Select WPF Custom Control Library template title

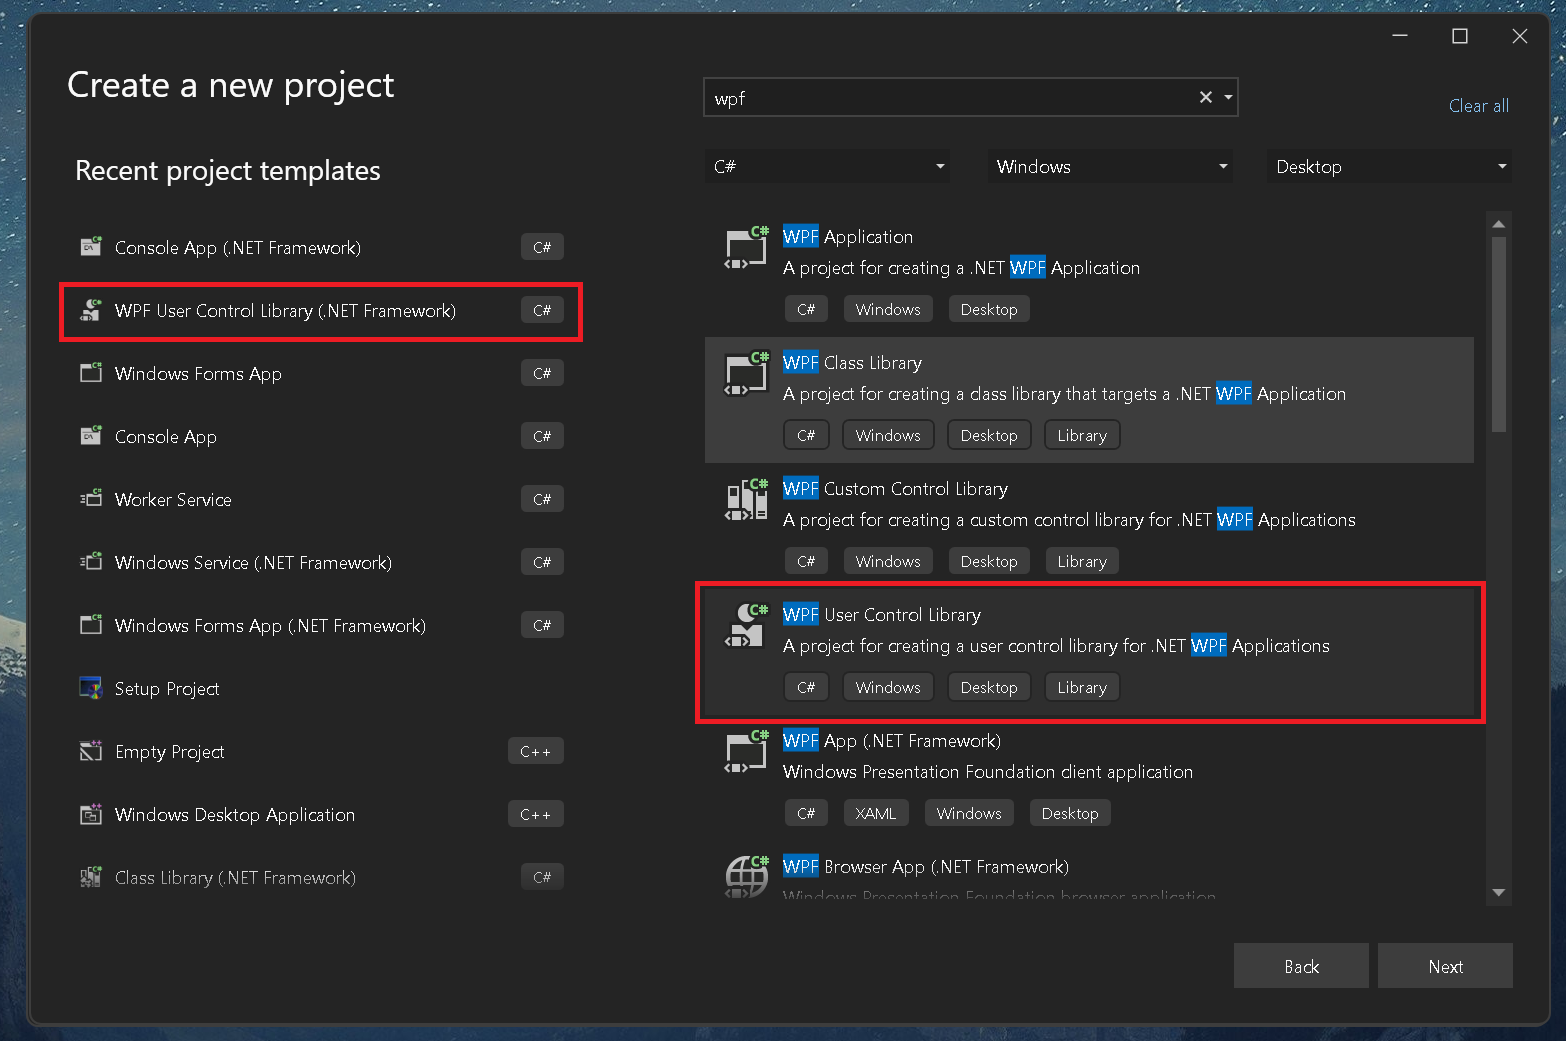[895, 489]
